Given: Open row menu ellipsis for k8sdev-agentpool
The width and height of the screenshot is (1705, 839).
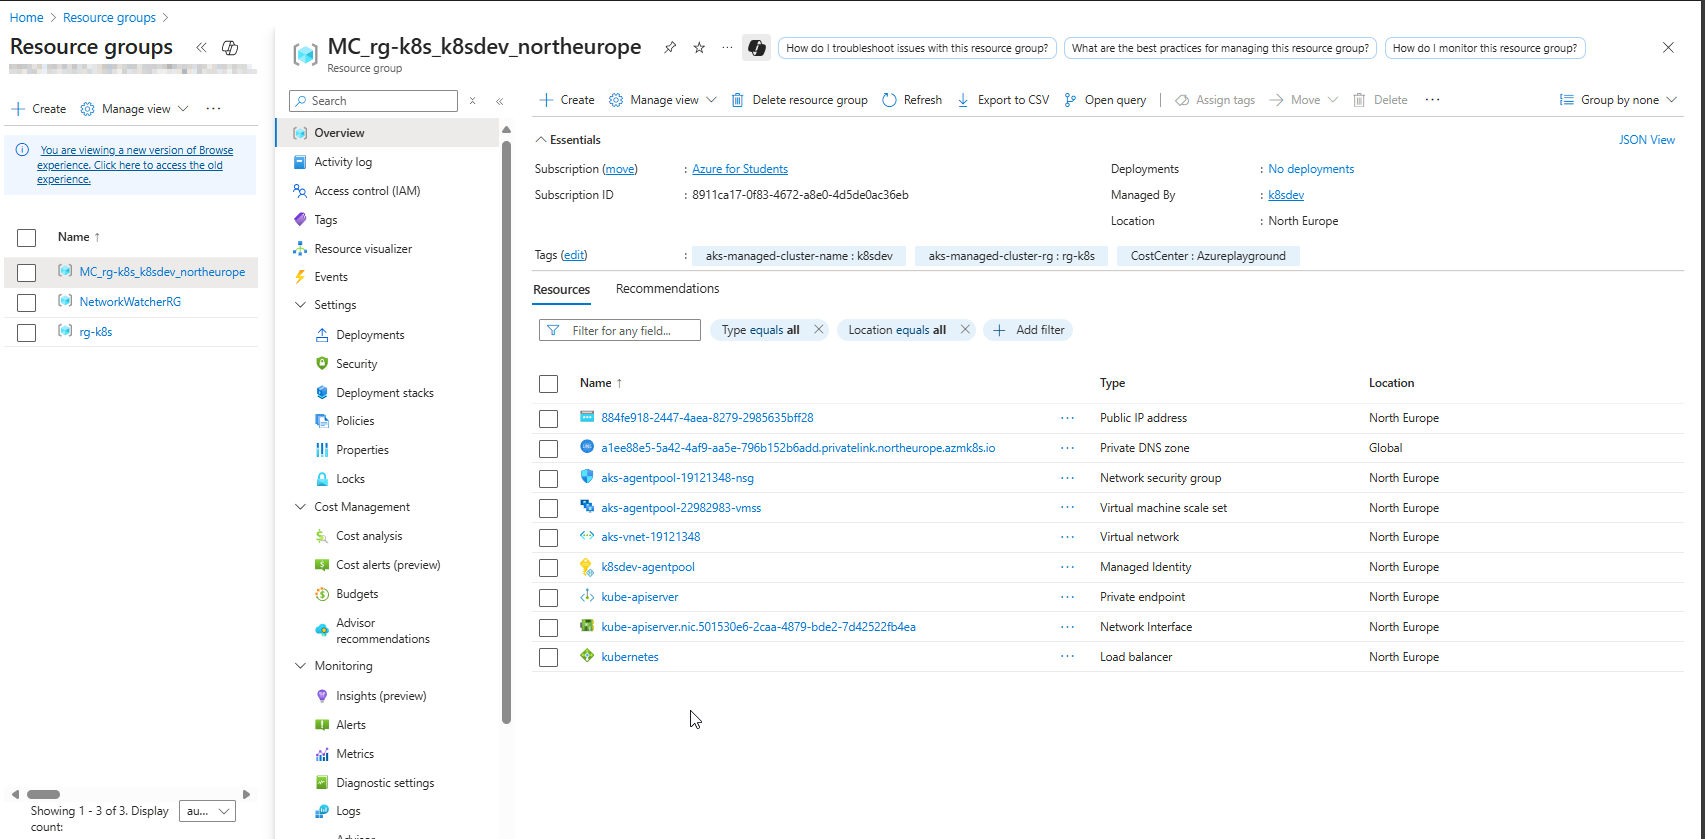Looking at the screenshot, I should click(x=1067, y=567).
